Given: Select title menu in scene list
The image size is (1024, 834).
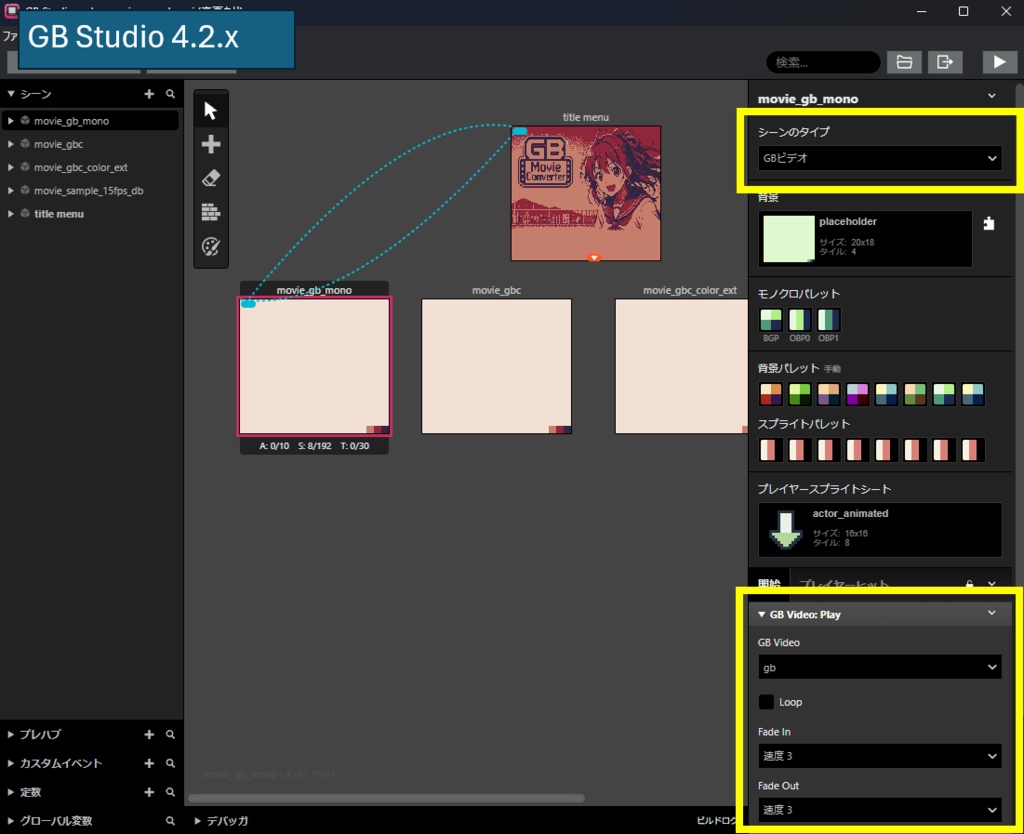Looking at the screenshot, I should click(59, 214).
